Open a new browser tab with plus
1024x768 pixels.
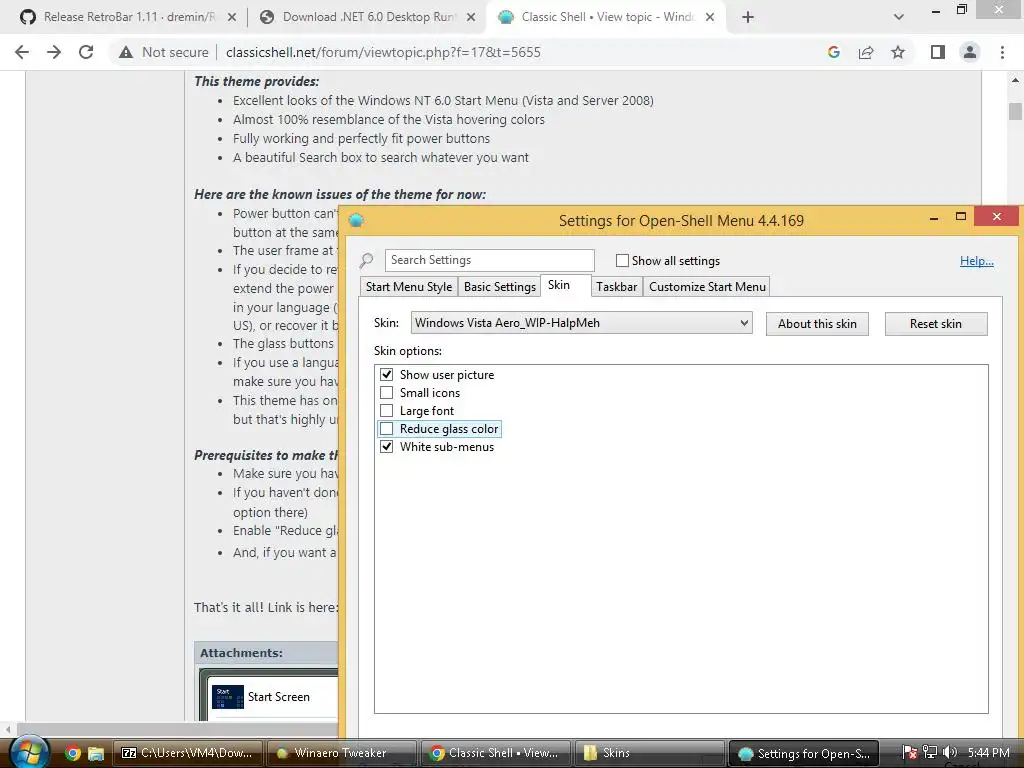click(748, 17)
